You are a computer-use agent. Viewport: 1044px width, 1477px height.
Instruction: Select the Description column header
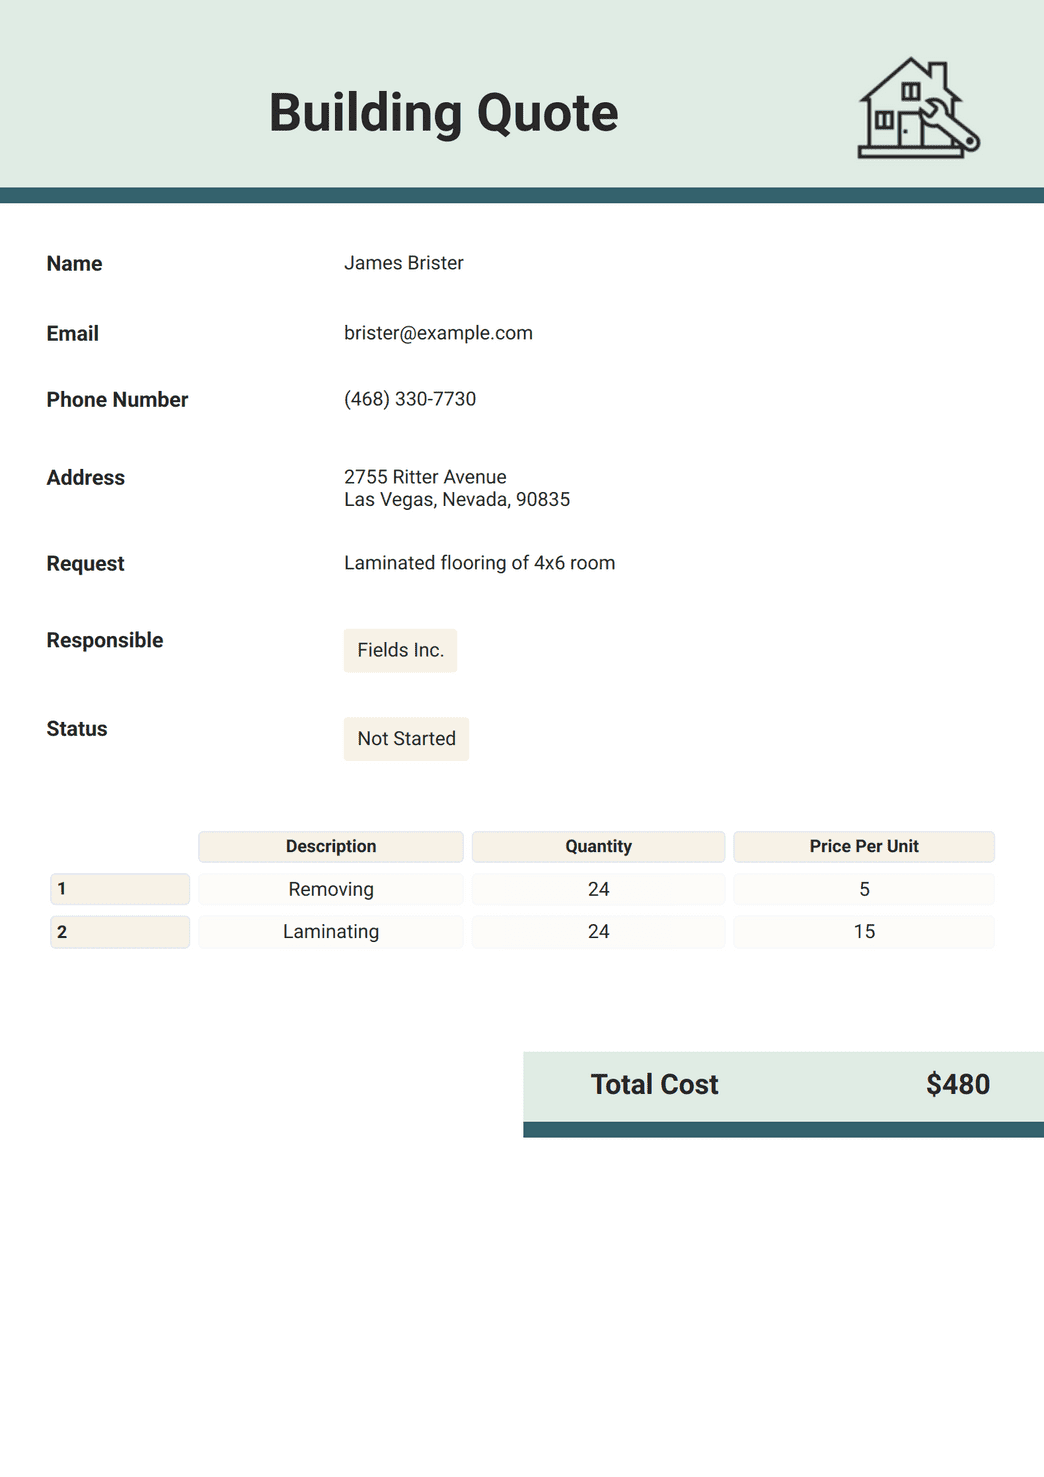[x=331, y=846]
